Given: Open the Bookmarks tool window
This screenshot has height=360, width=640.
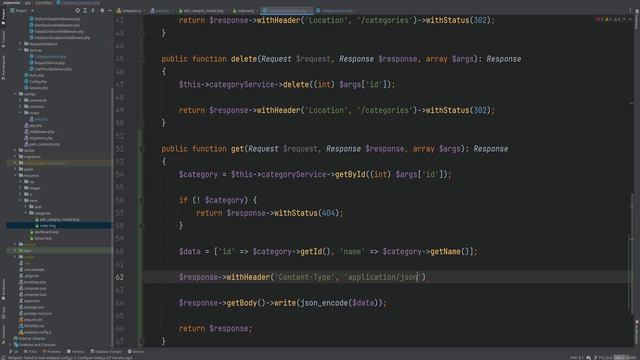Looking at the screenshot, I should click(3, 290).
